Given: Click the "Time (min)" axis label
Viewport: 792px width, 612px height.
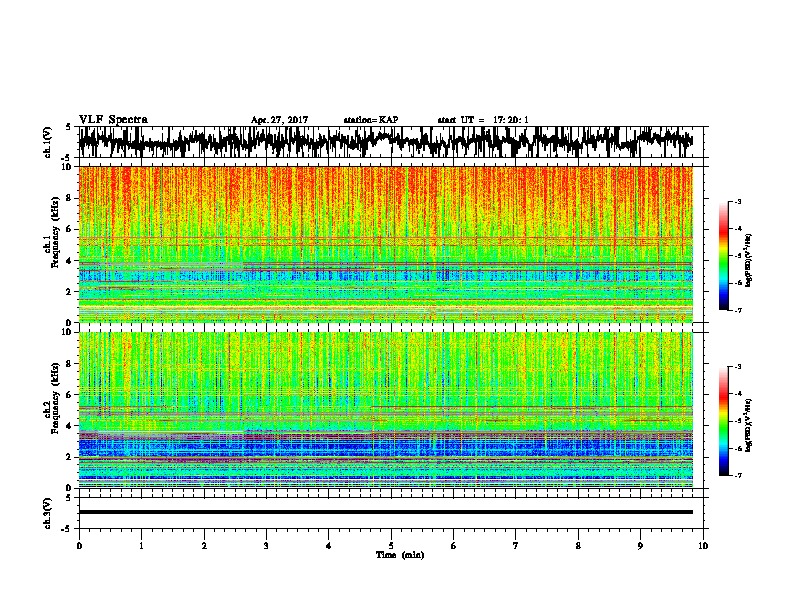Looking at the screenshot, I should pos(400,555).
